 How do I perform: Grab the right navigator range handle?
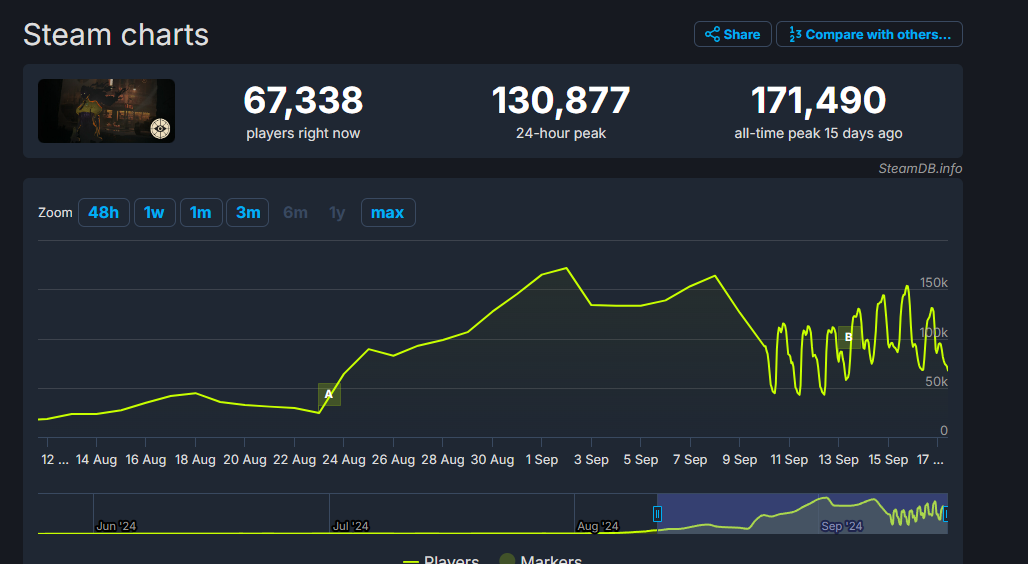pyautogui.click(x=945, y=514)
